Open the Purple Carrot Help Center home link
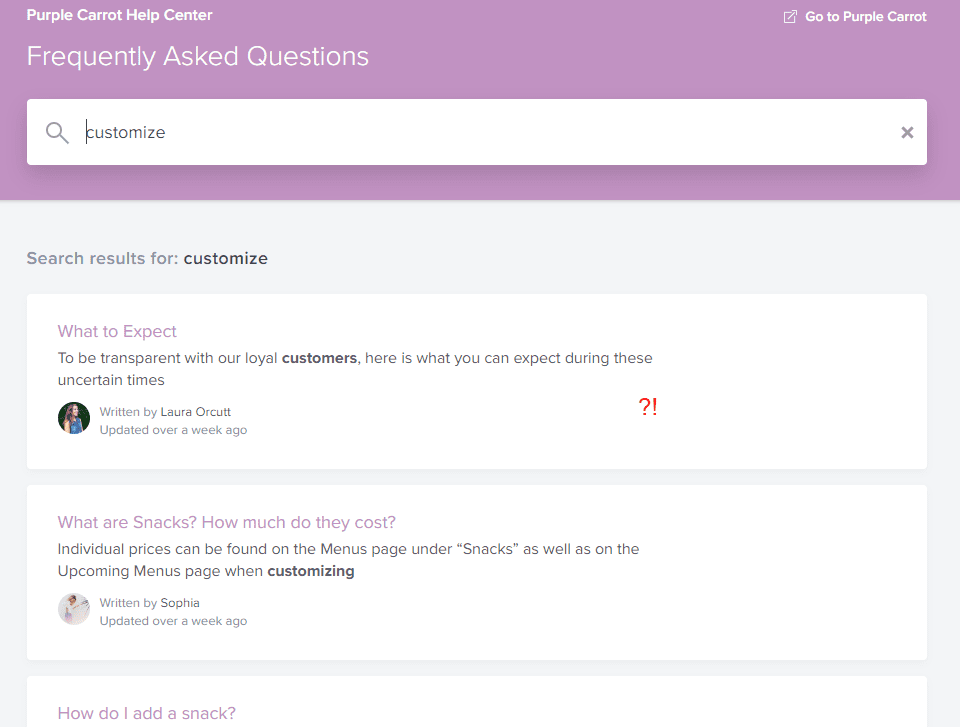960x727 pixels. point(119,15)
